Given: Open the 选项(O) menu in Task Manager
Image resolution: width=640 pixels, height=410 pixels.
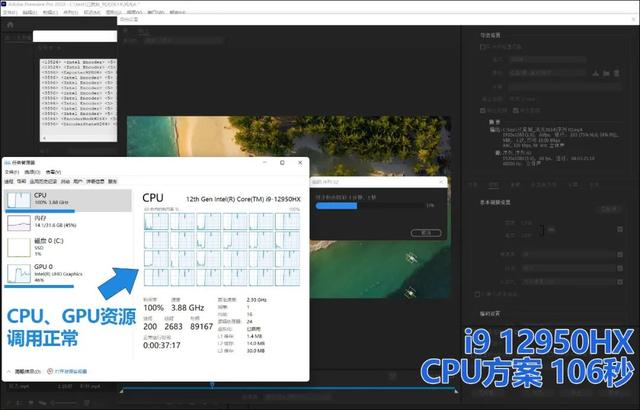Looking at the screenshot, I should 32,172.
